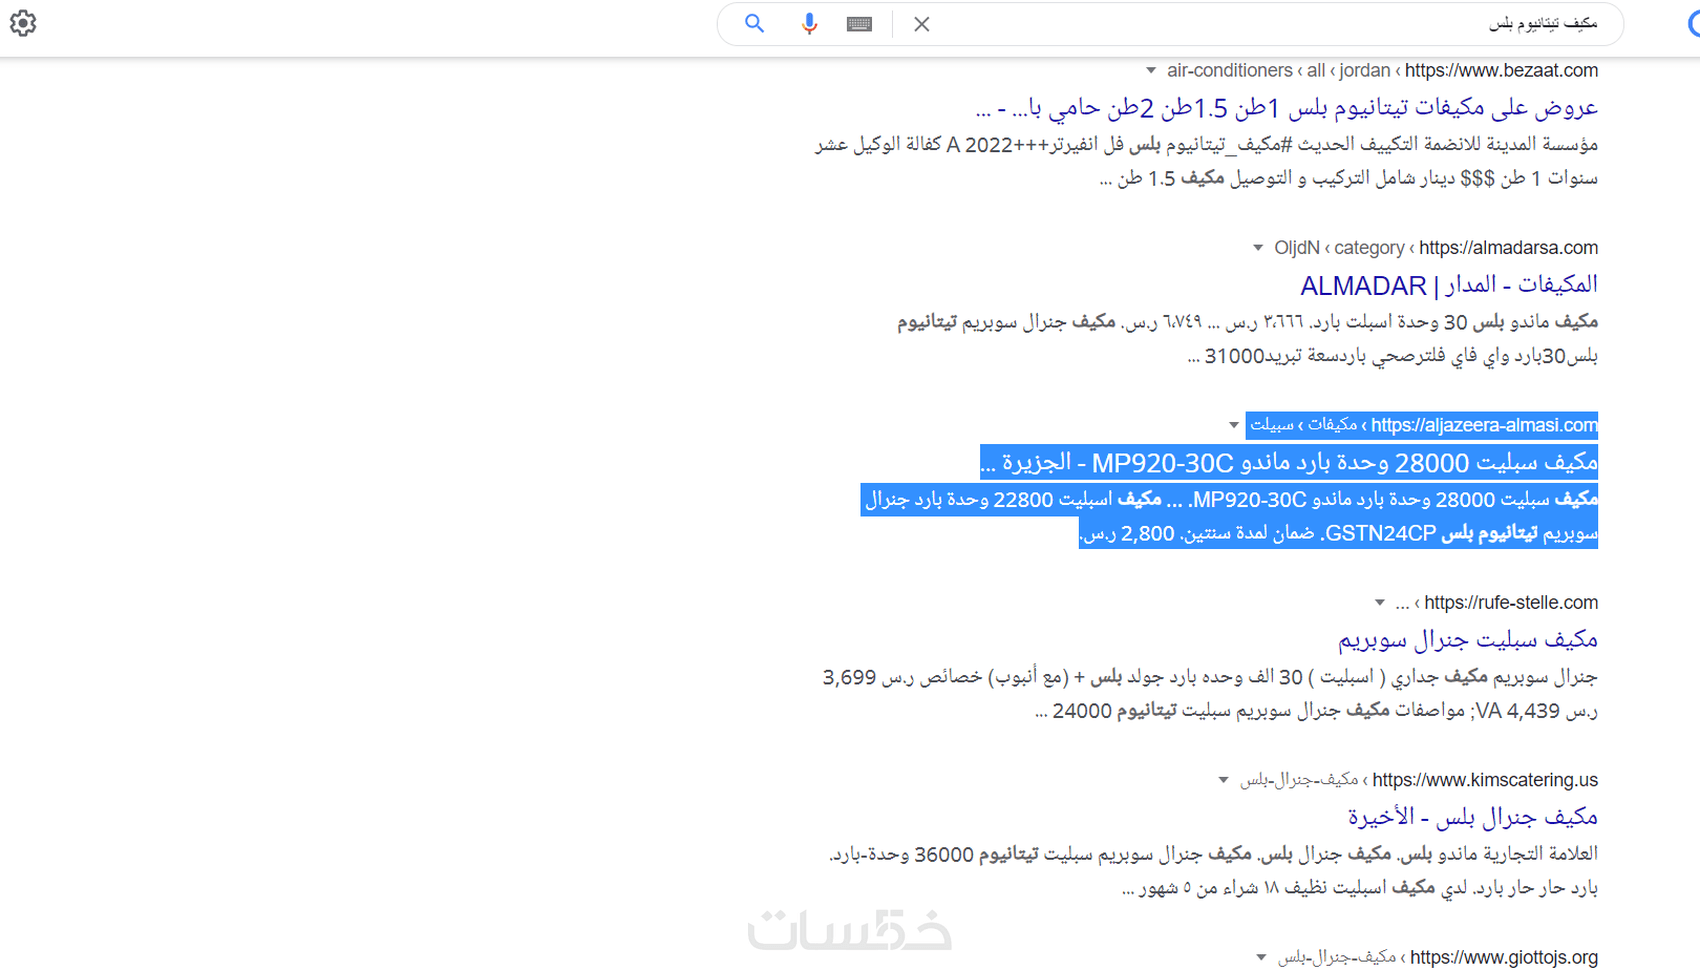Click the snippet text containing A 2022+++
This screenshot has width=1700, height=970.
pos(1206,144)
